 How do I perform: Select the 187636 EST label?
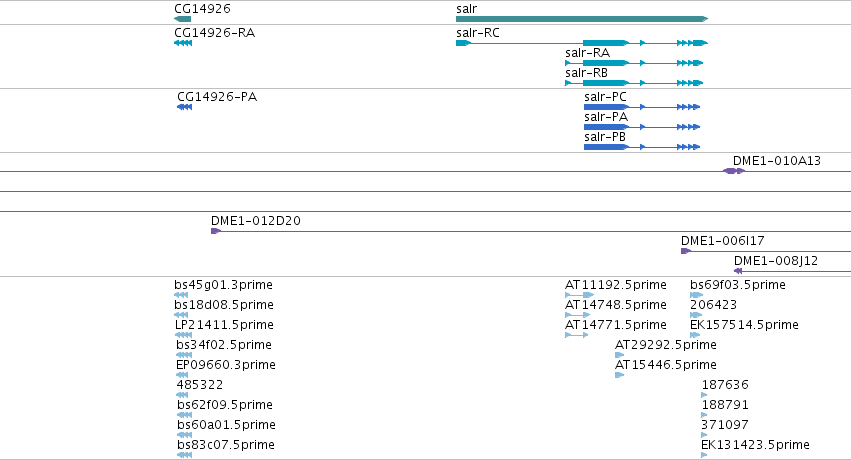(x=725, y=385)
